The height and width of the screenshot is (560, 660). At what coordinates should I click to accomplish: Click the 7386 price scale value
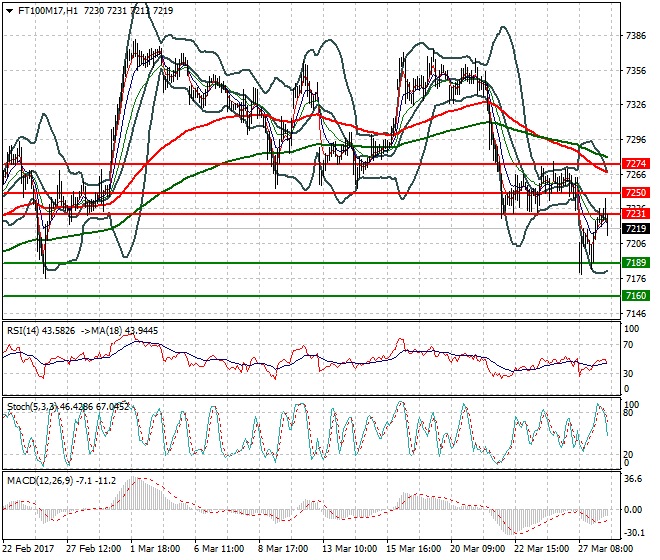tap(636, 36)
